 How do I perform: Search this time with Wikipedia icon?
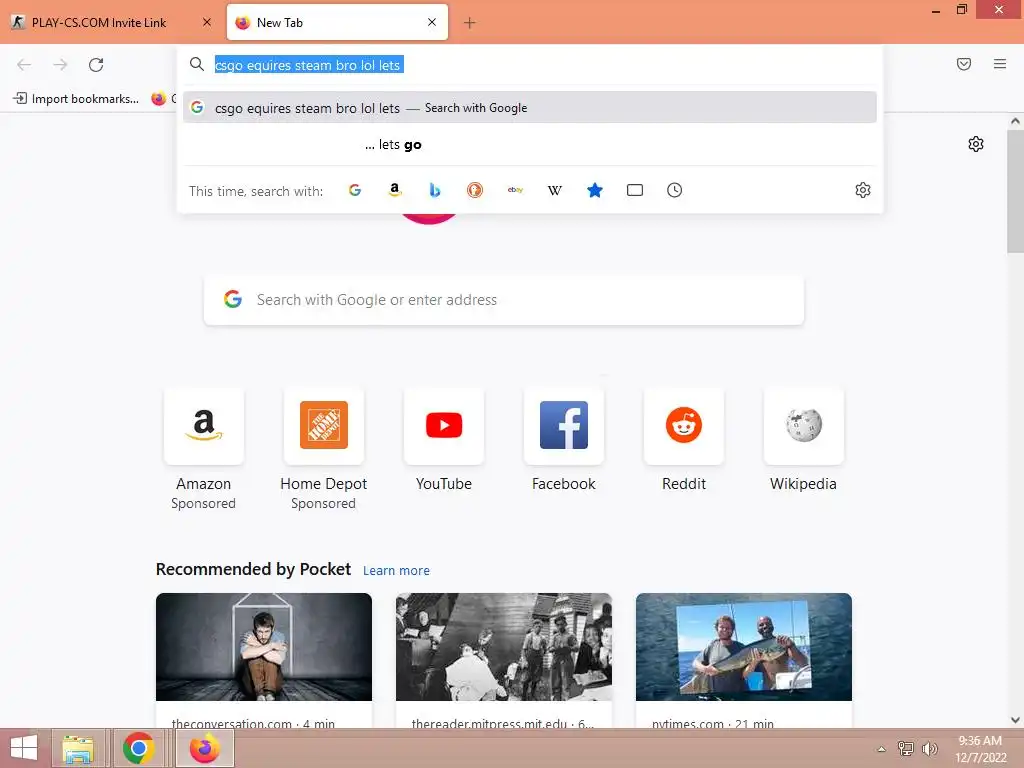pos(555,190)
